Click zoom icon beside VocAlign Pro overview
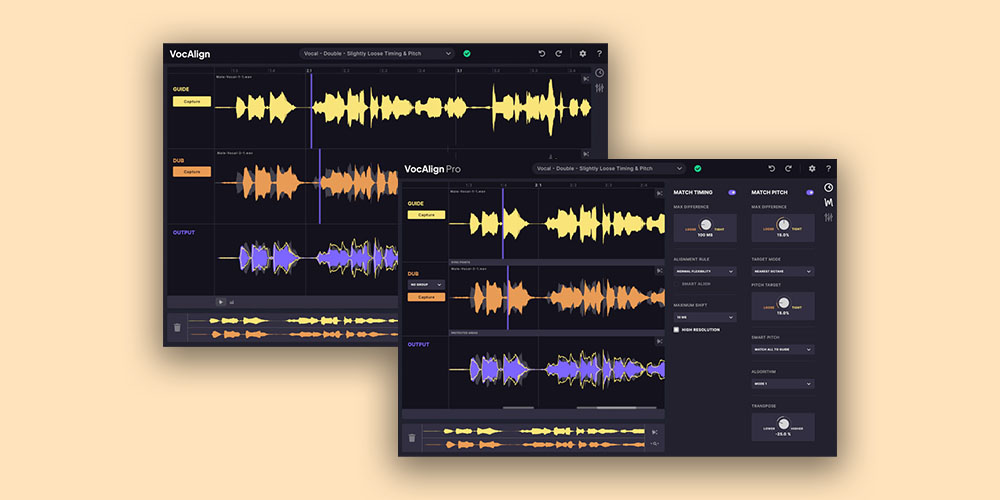Viewport: 1000px width, 500px height. click(x=656, y=444)
